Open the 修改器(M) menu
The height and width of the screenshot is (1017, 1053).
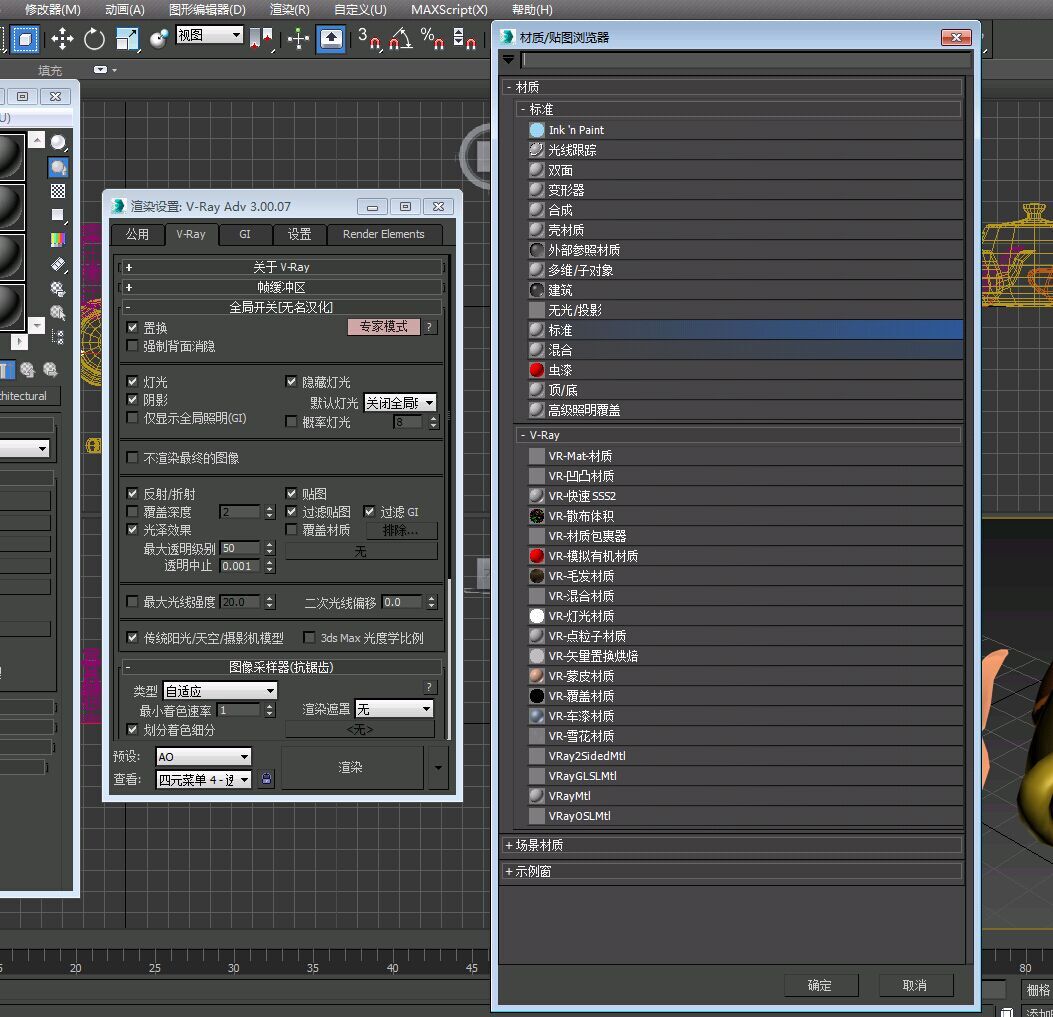coord(52,9)
